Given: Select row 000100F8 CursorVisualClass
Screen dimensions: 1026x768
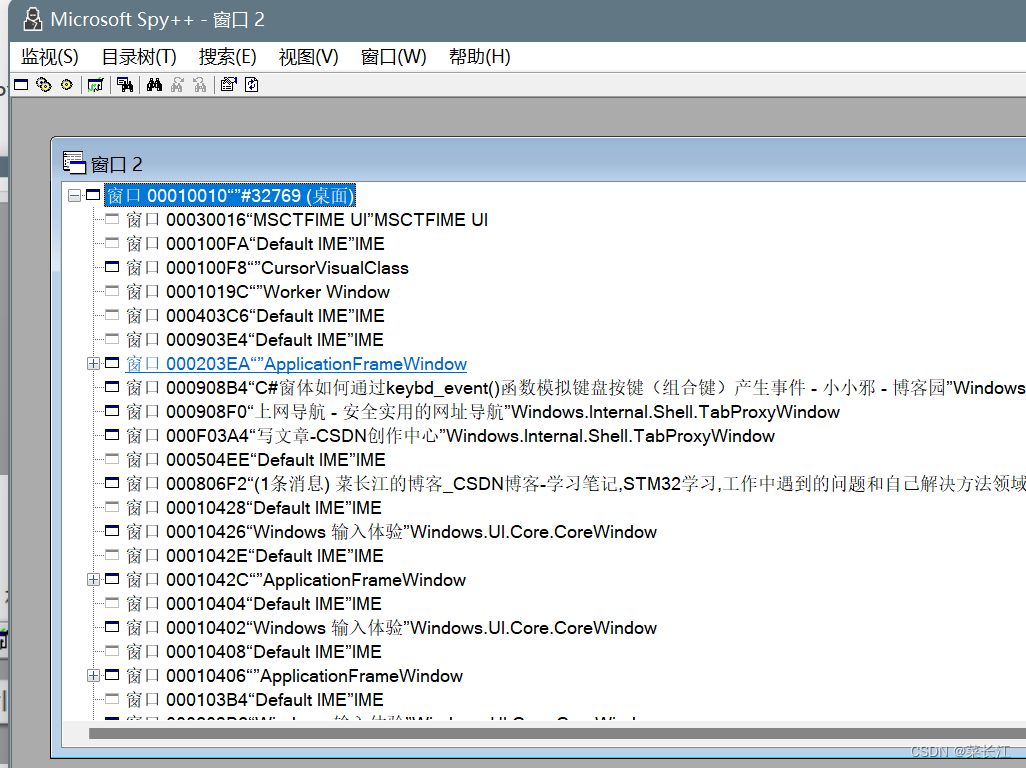Looking at the screenshot, I should 267,268.
